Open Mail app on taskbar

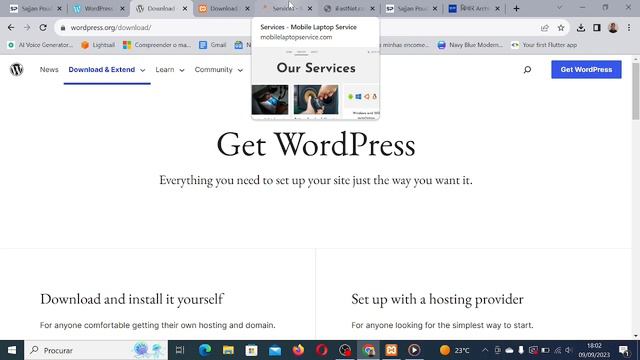click(275, 350)
